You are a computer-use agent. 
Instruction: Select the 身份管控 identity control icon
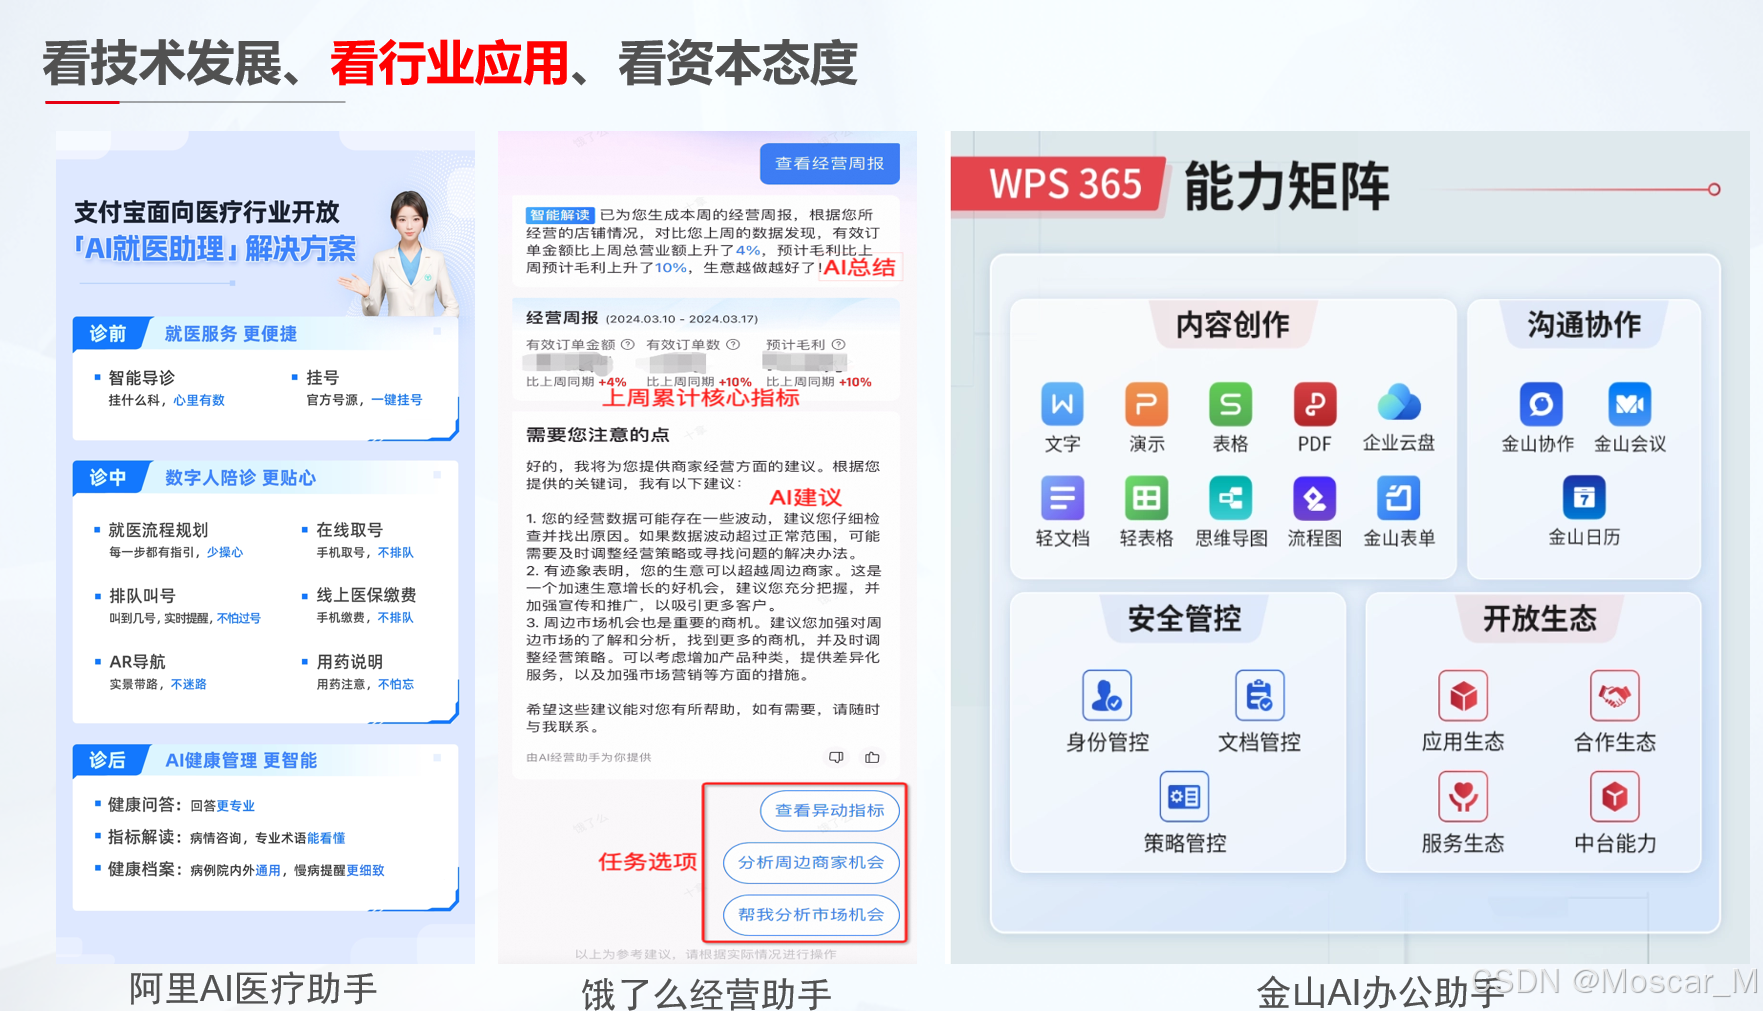(x=1106, y=695)
